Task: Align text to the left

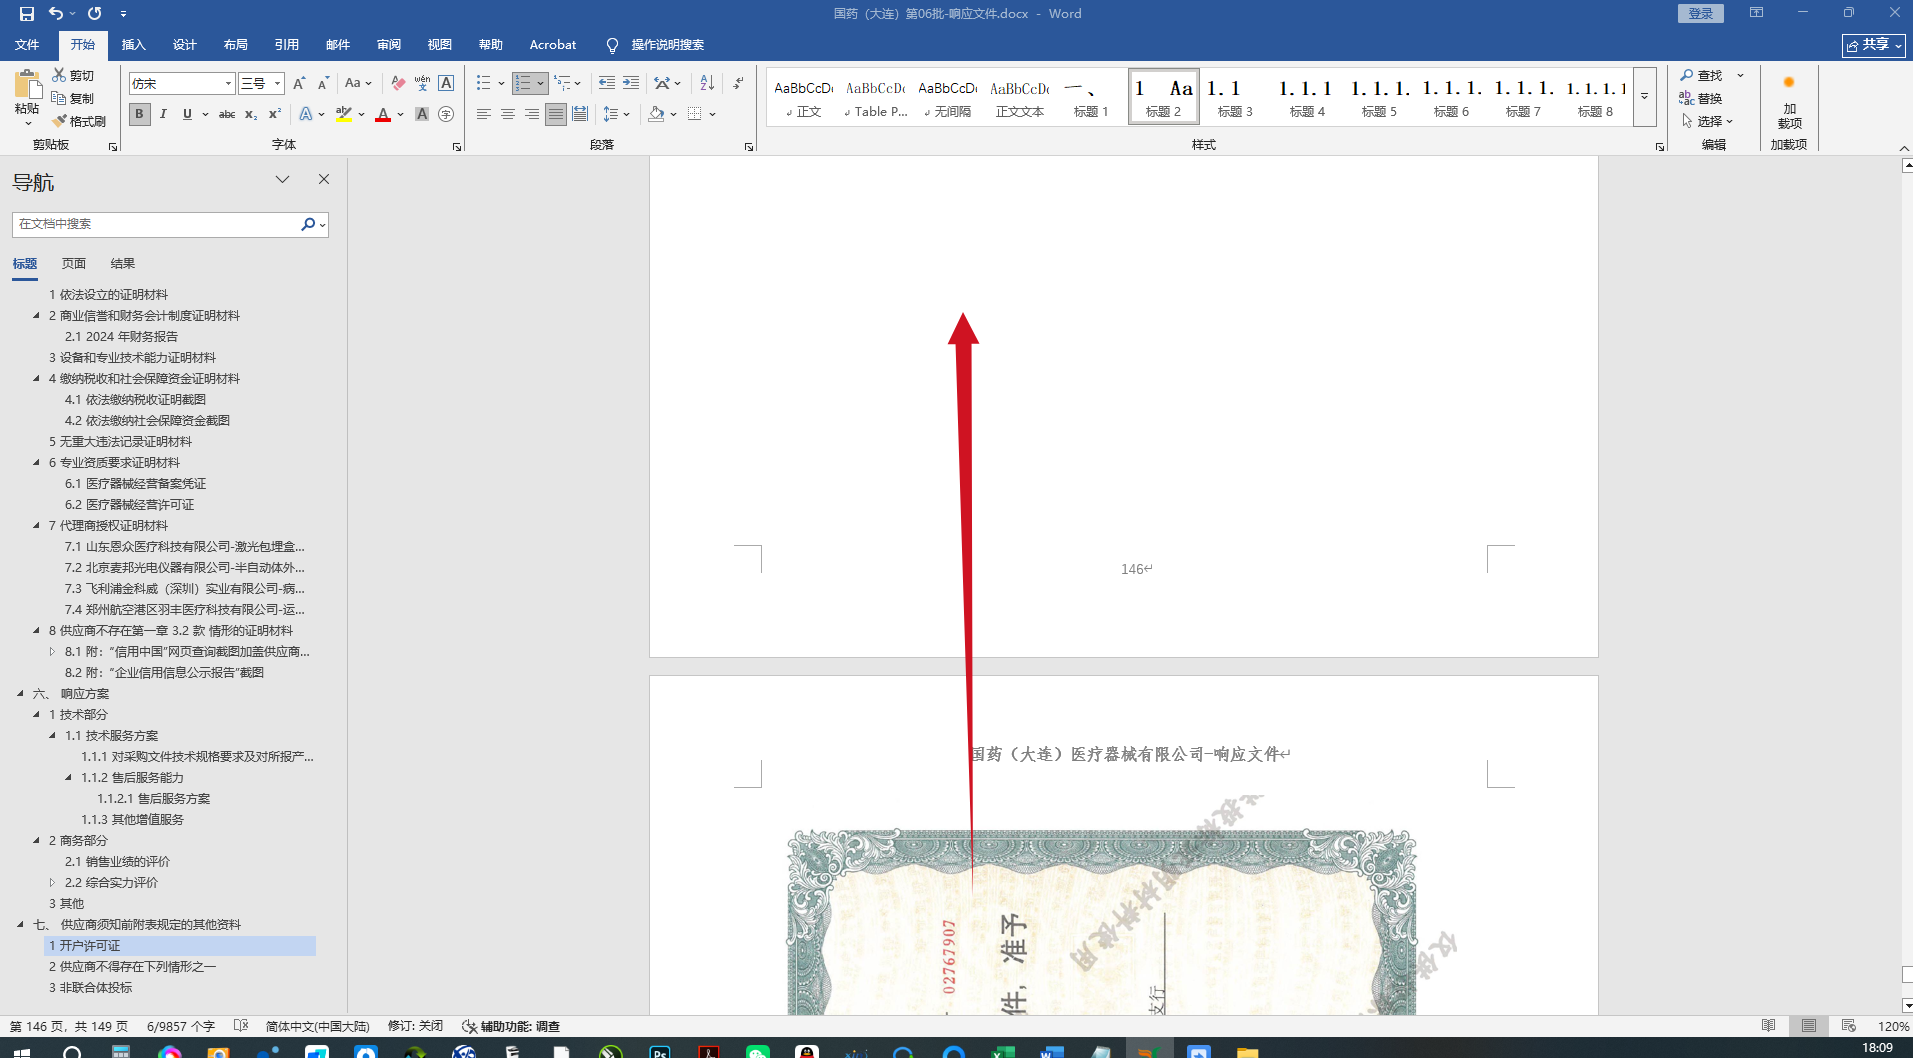Action: pyautogui.click(x=484, y=114)
